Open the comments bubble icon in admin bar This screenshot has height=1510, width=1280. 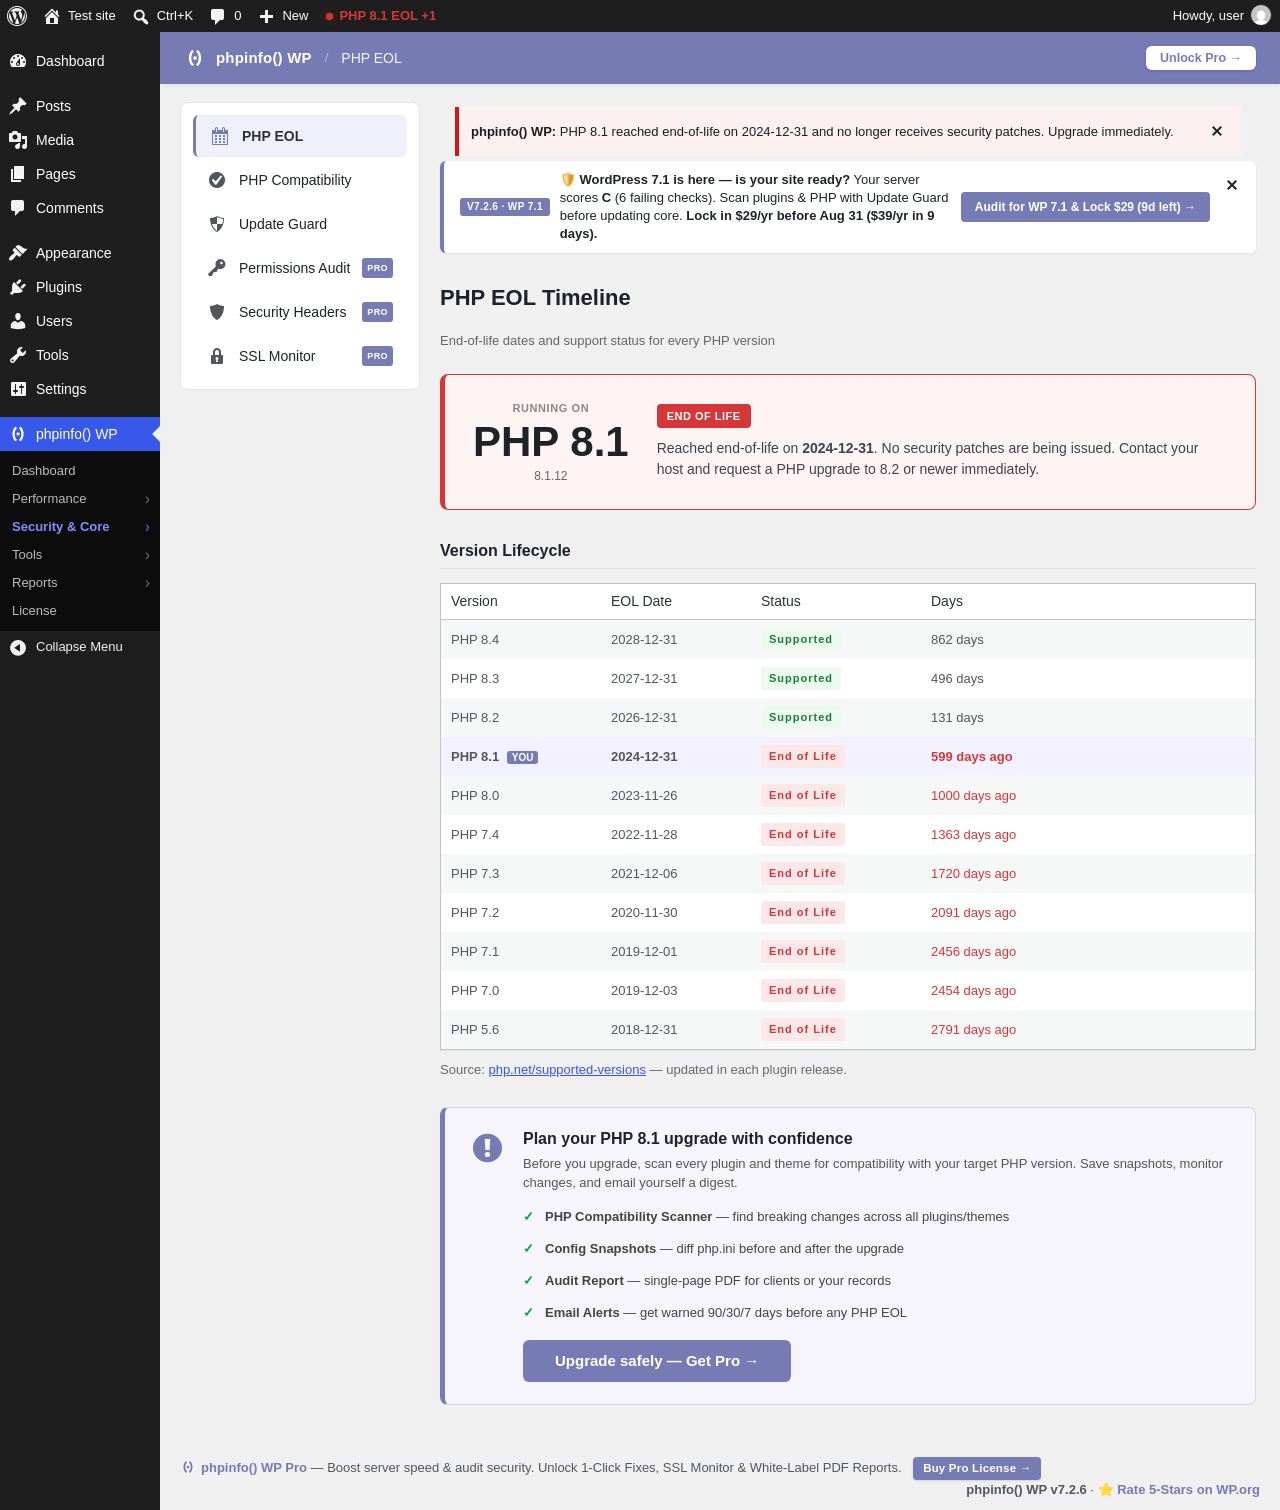coord(218,16)
